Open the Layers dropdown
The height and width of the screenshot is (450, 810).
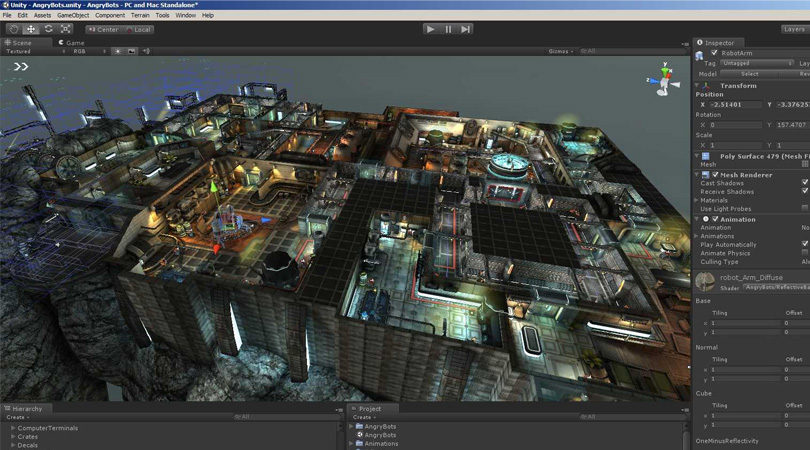(x=795, y=29)
